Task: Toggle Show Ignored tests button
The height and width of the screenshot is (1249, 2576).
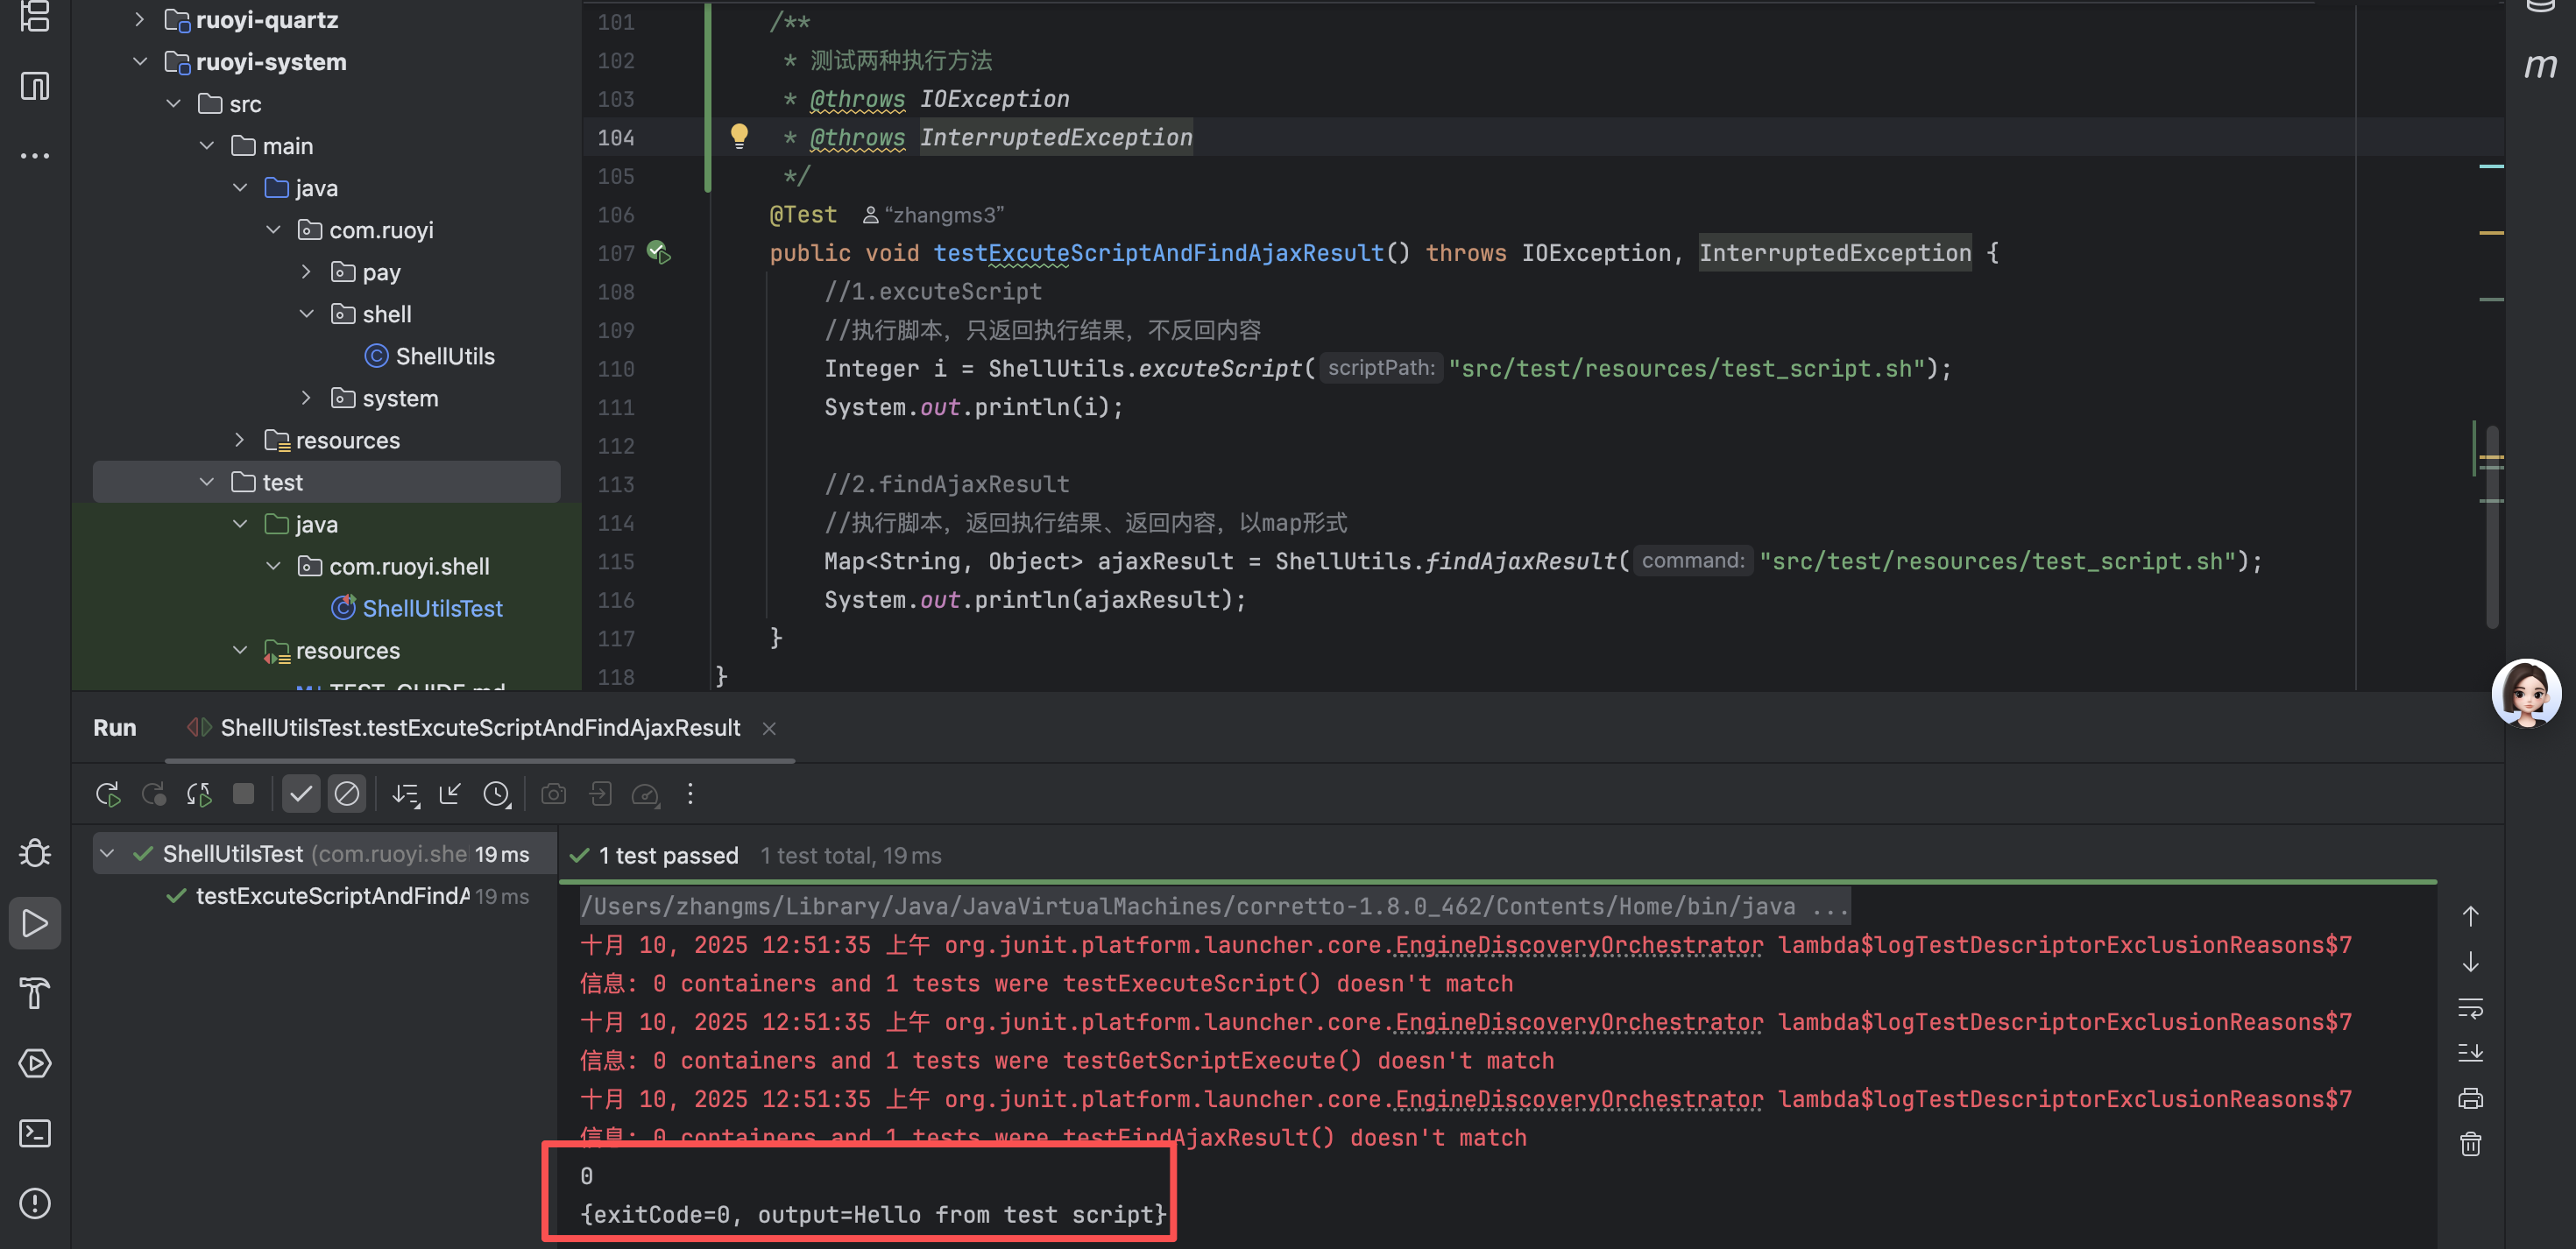Action: [347, 794]
